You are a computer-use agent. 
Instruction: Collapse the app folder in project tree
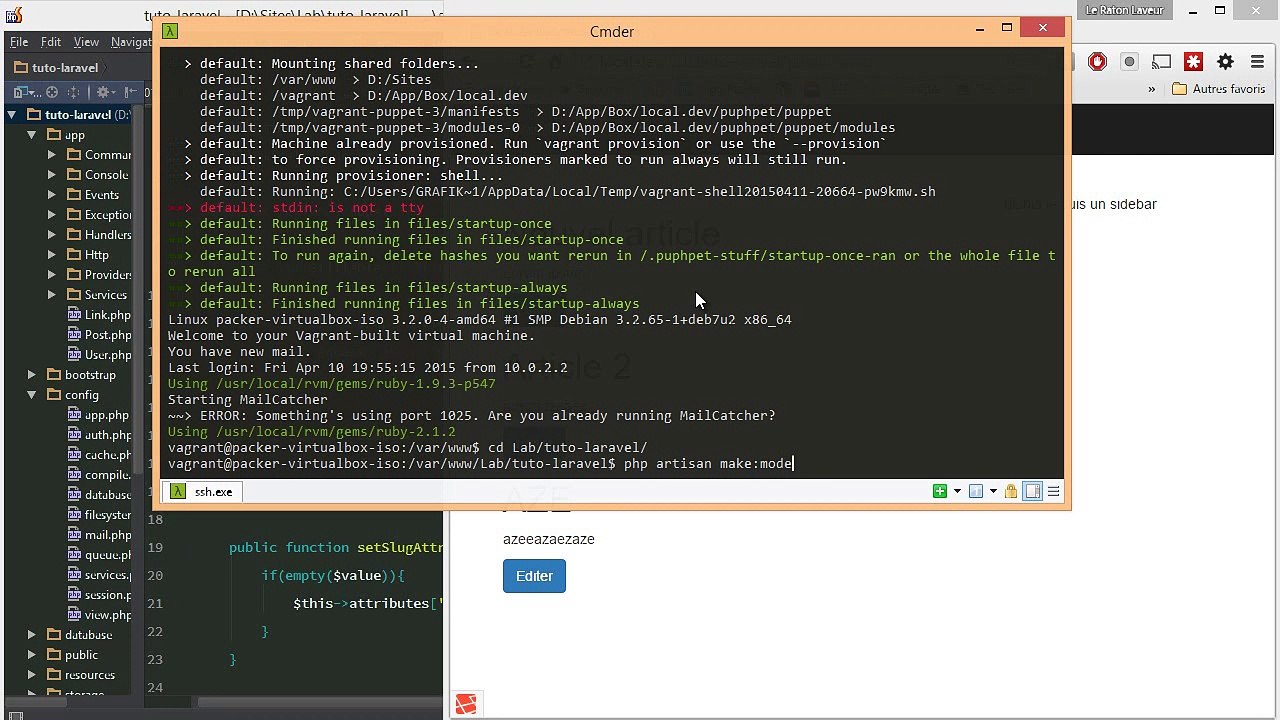pyautogui.click(x=32, y=135)
